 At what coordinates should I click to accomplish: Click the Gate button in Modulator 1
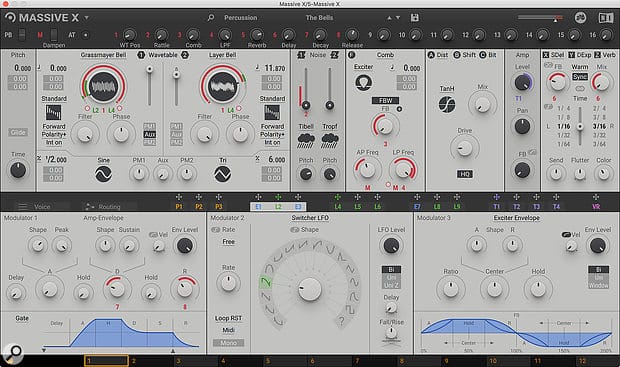(22, 318)
